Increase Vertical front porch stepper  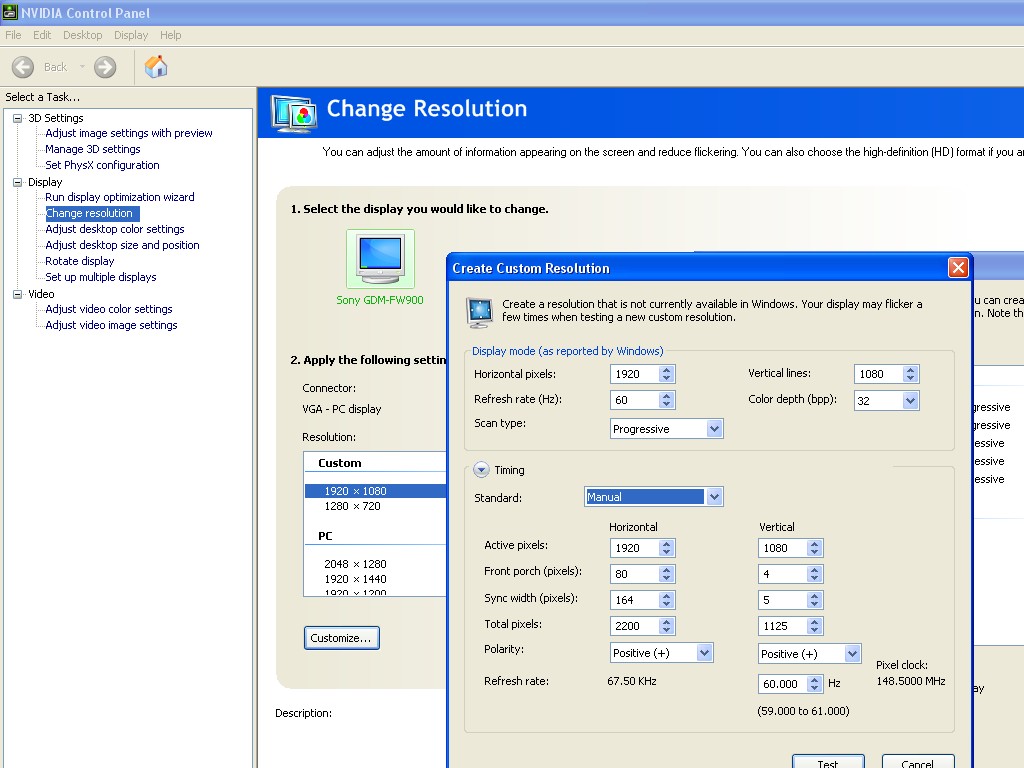click(814, 570)
